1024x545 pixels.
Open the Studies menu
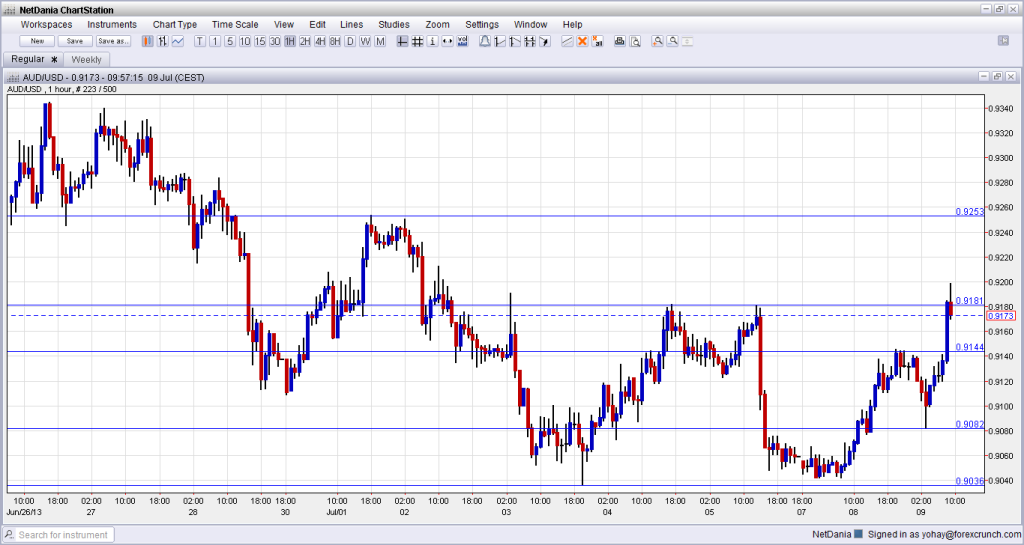[x=393, y=24]
